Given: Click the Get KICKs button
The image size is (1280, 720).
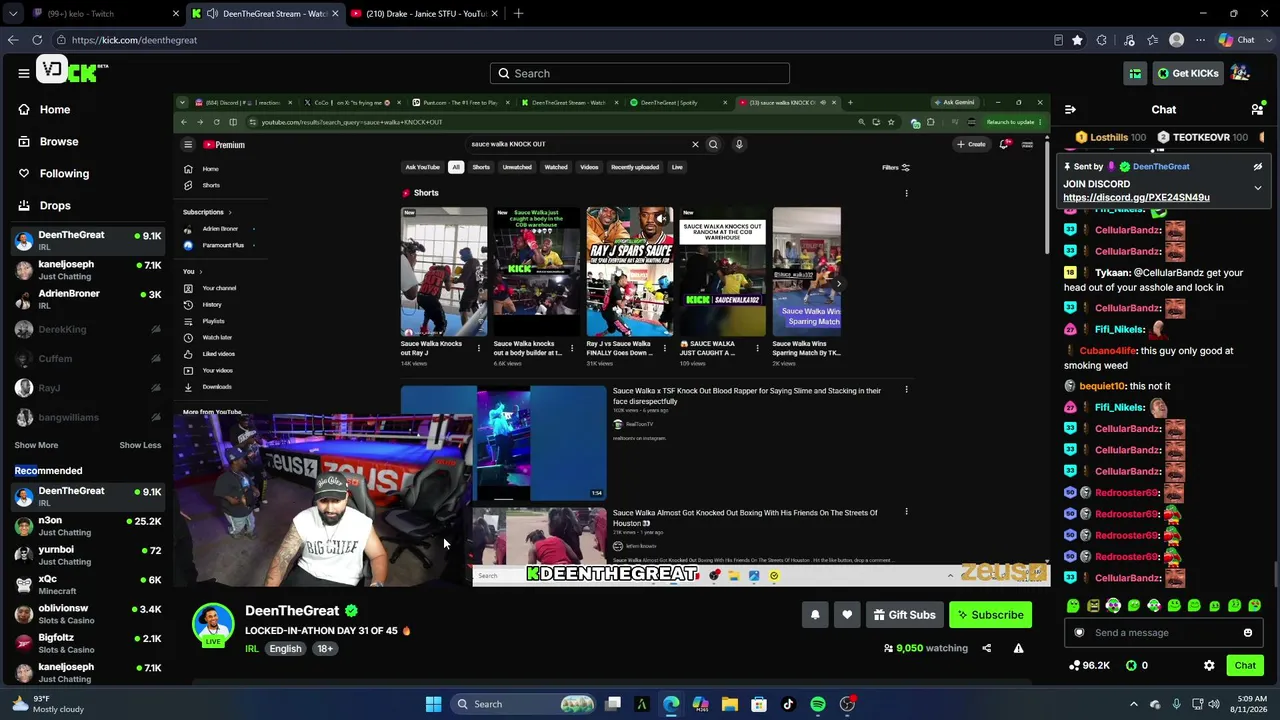Looking at the screenshot, I should point(1188,73).
